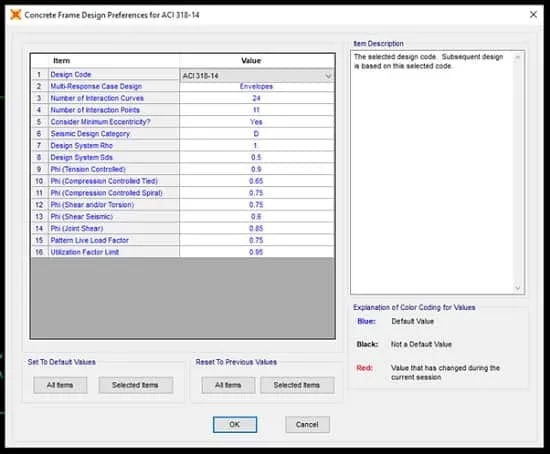Close the Concrete Frame Design Preferences dialog
This screenshot has height=454, width=550.
[533, 15]
